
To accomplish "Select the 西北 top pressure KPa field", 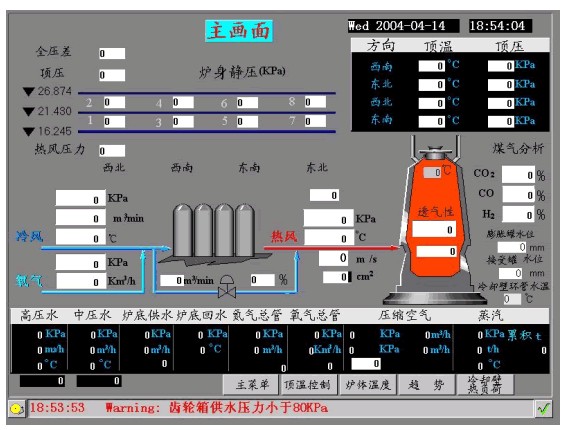I will tap(501, 103).
